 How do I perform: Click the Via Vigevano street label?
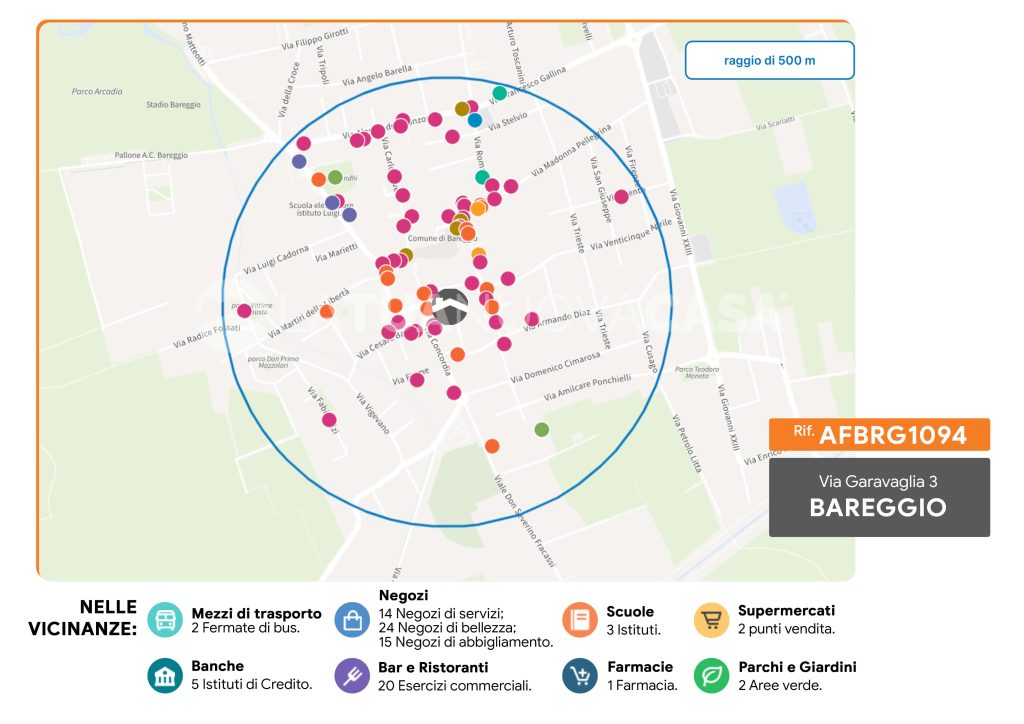point(373,413)
